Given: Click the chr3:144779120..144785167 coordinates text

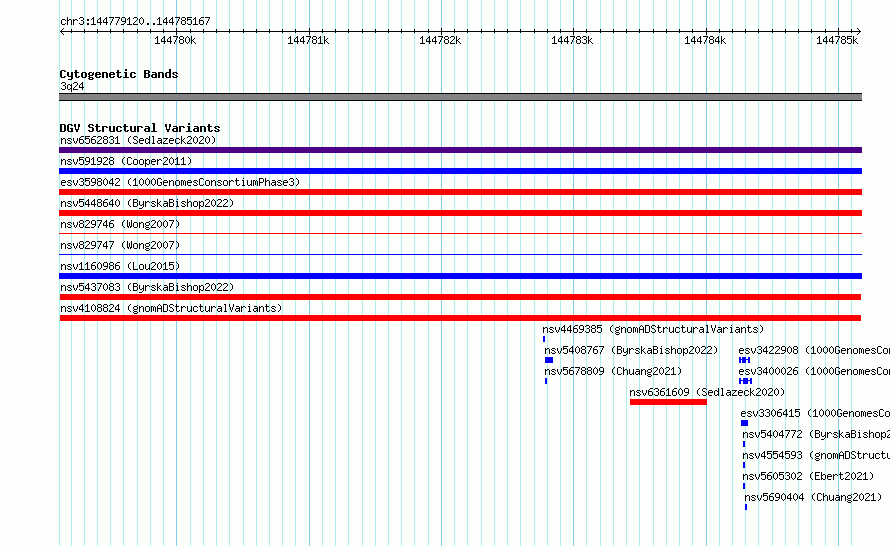Looking at the screenshot, I should click(135, 21).
